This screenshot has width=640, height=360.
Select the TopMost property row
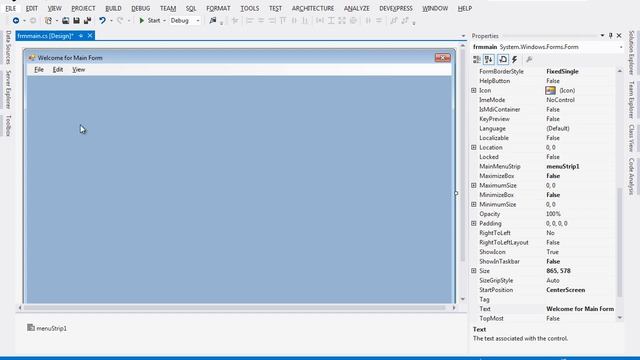[x=544, y=318]
